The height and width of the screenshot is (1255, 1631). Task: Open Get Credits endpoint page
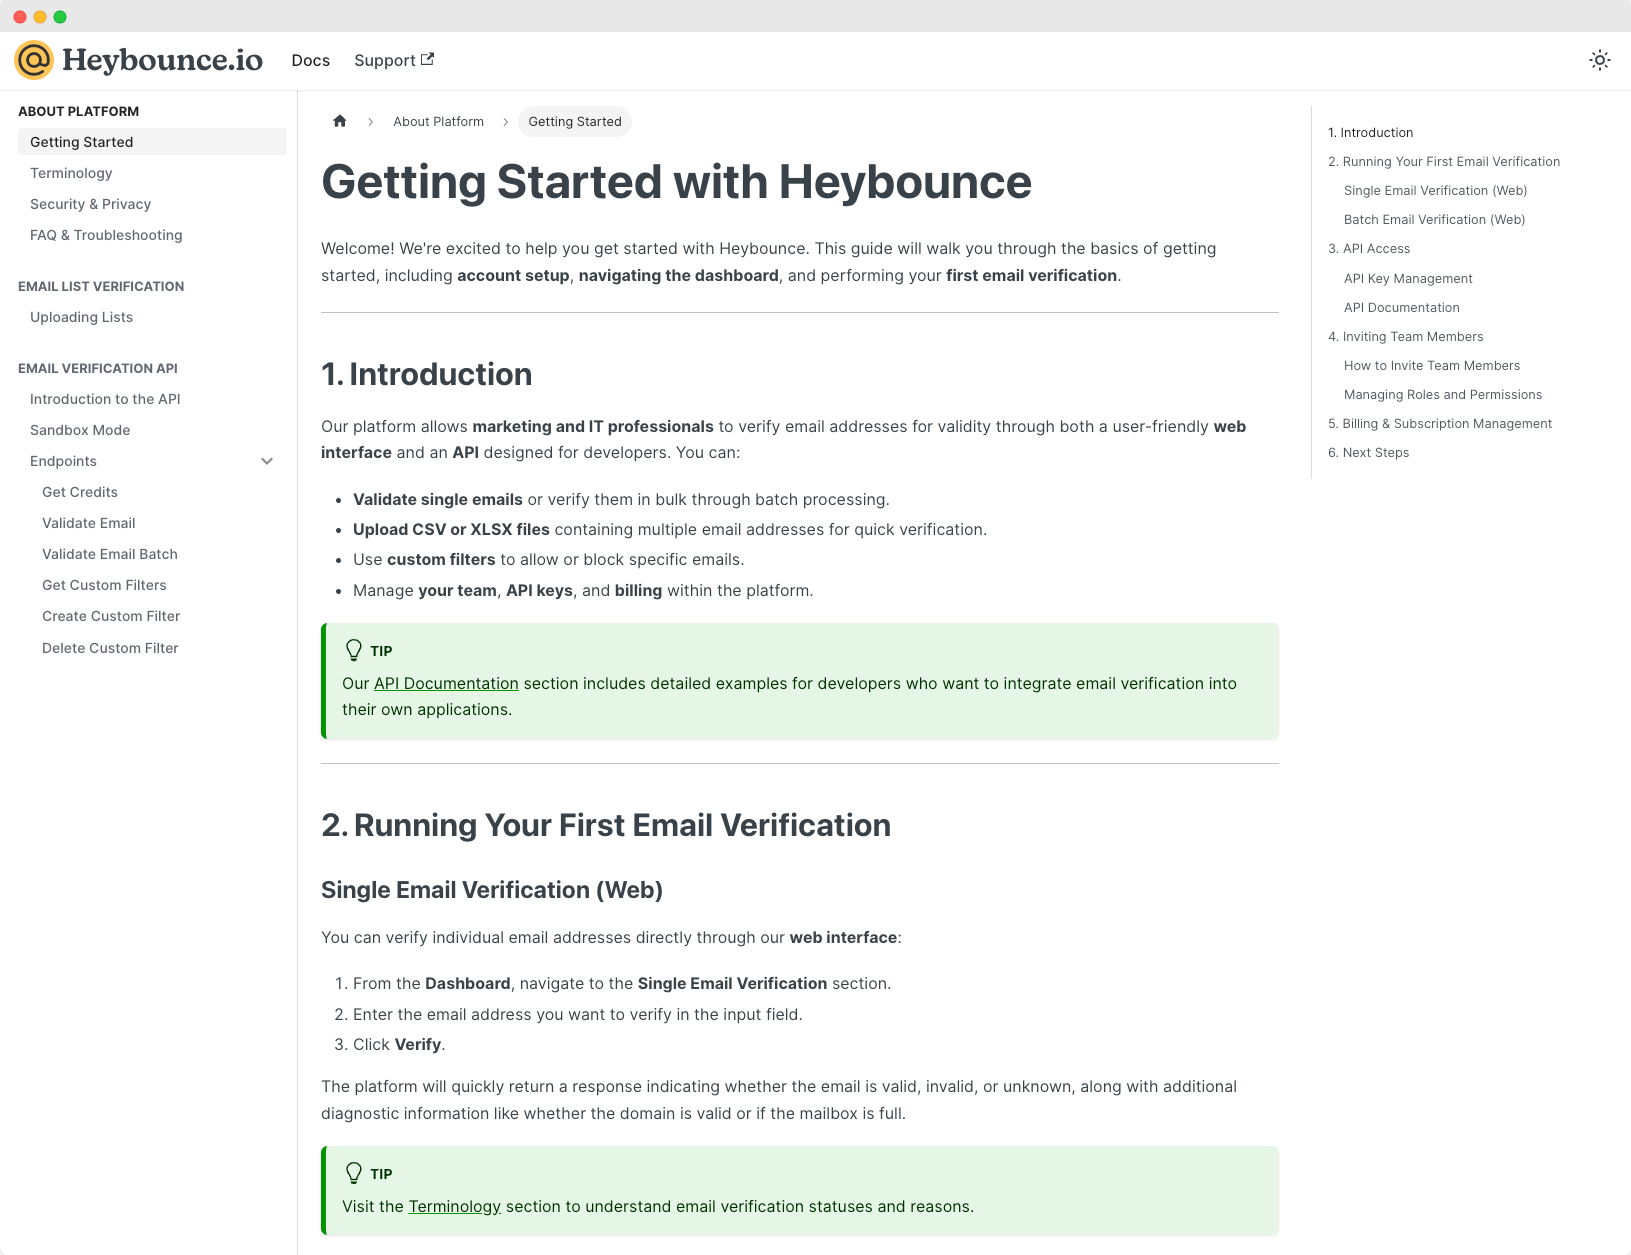coord(80,492)
